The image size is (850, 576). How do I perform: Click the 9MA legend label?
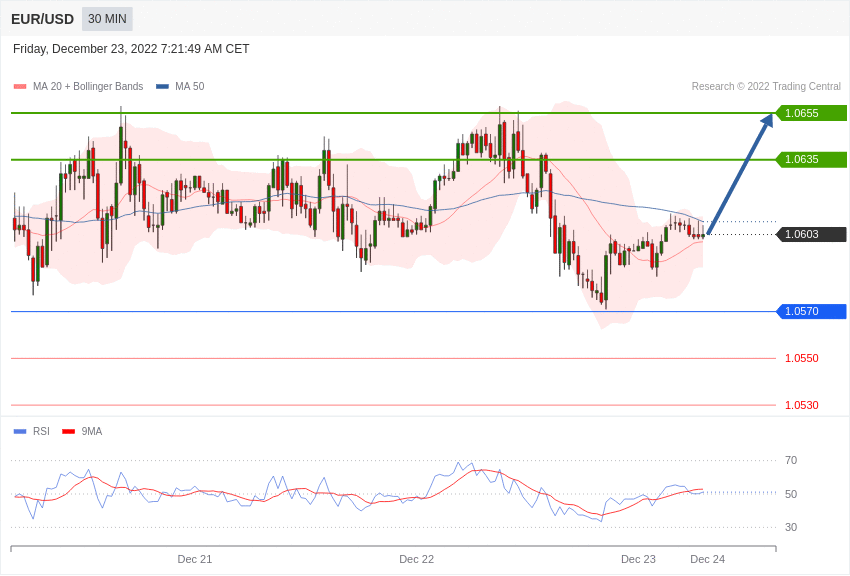click(x=92, y=431)
